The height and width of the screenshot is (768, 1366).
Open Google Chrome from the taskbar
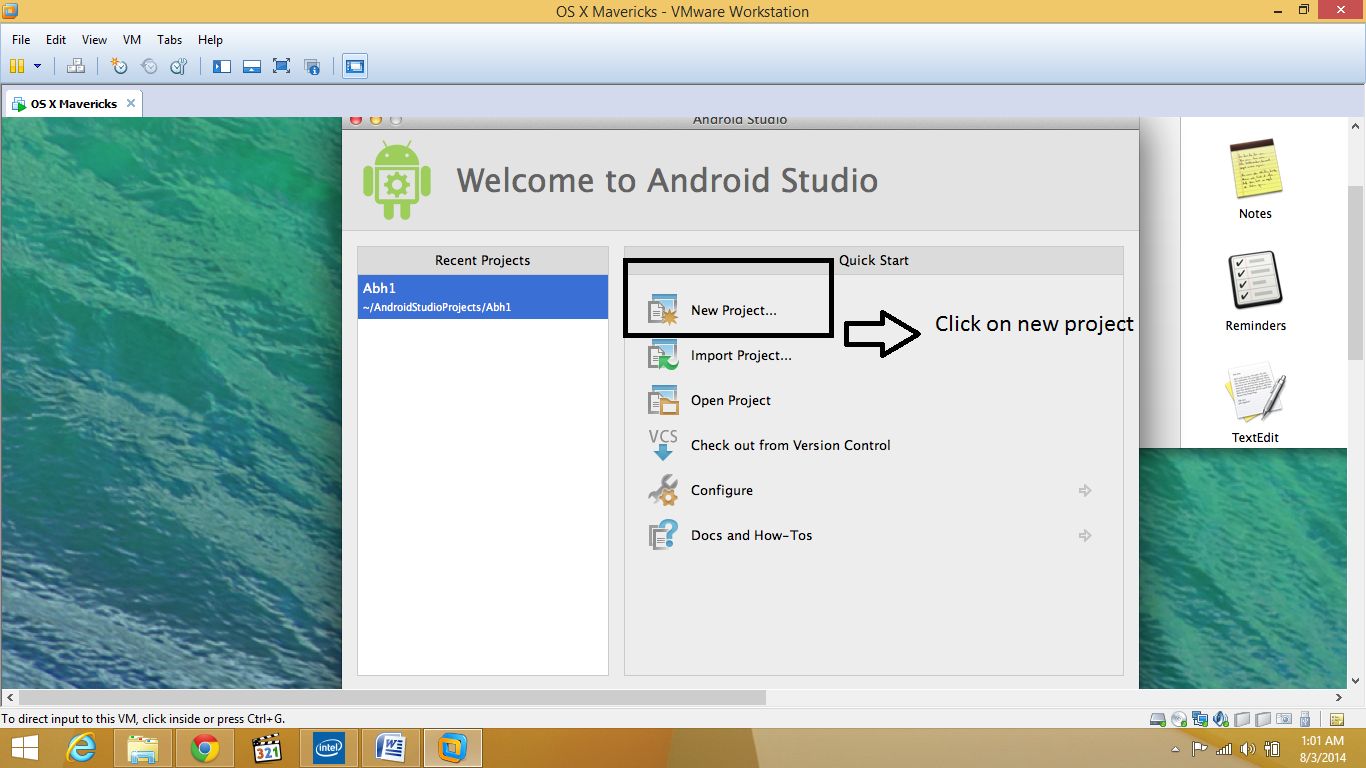click(x=205, y=748)
